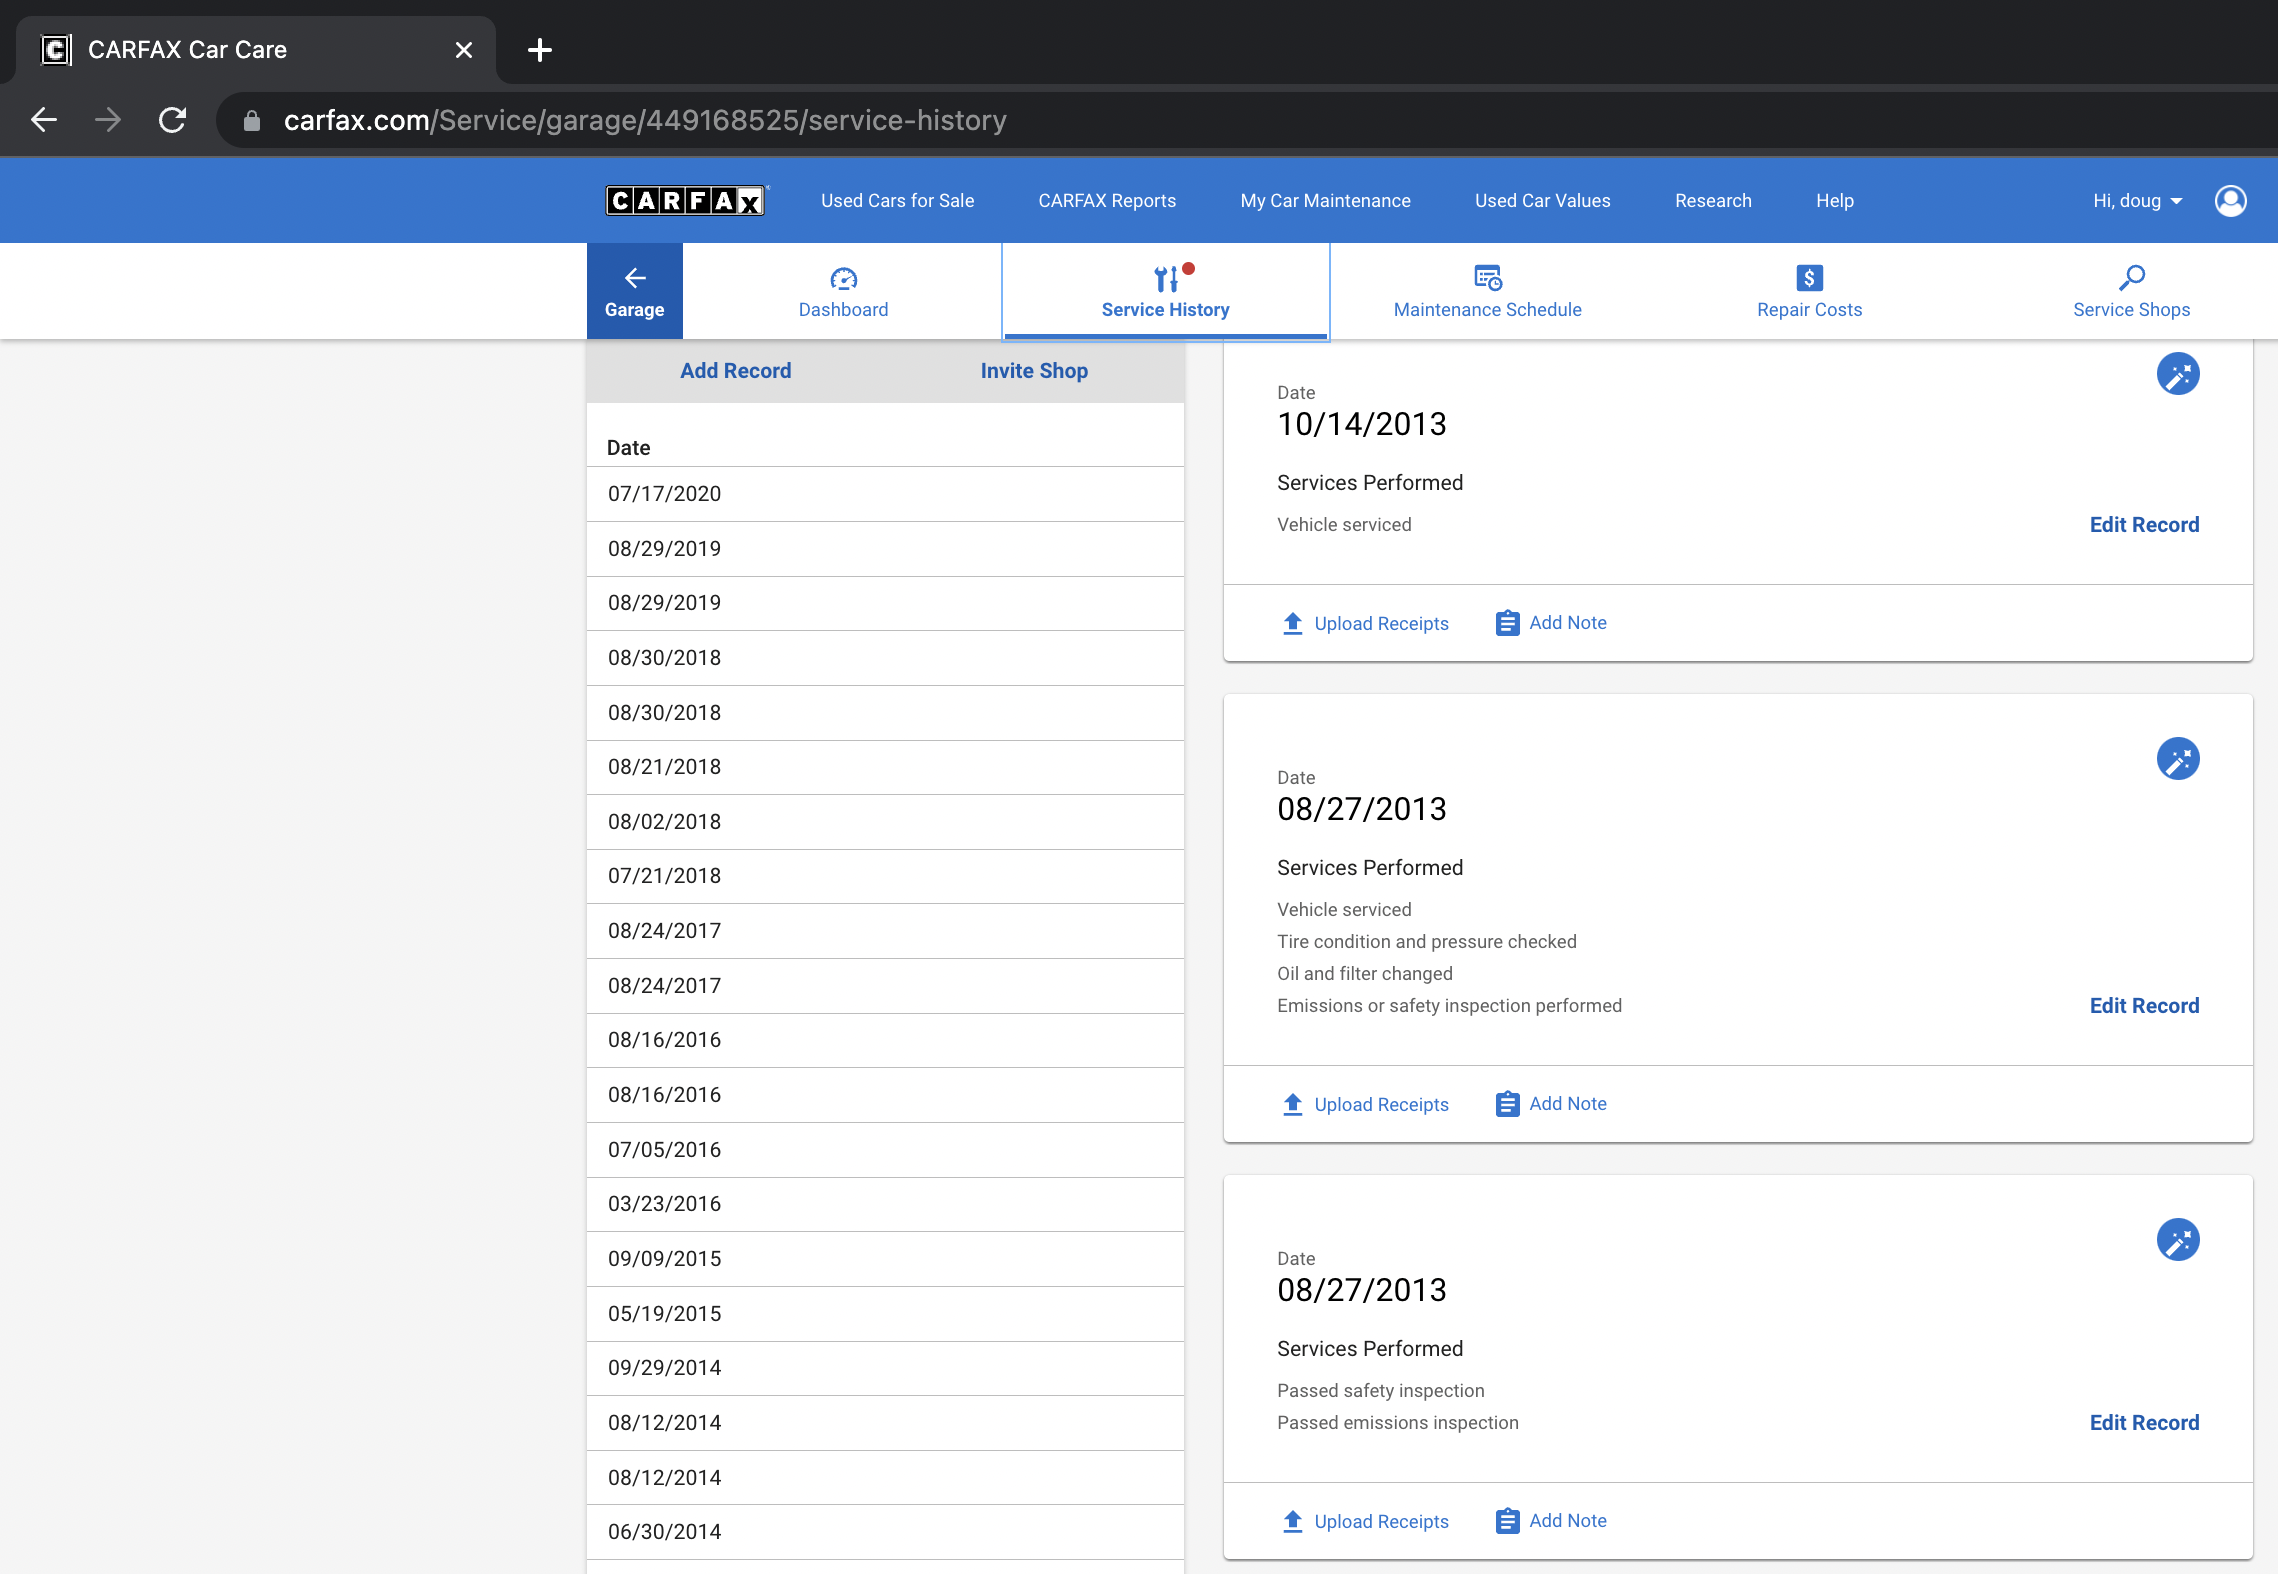Open the Research menu

coord(1713,201)
